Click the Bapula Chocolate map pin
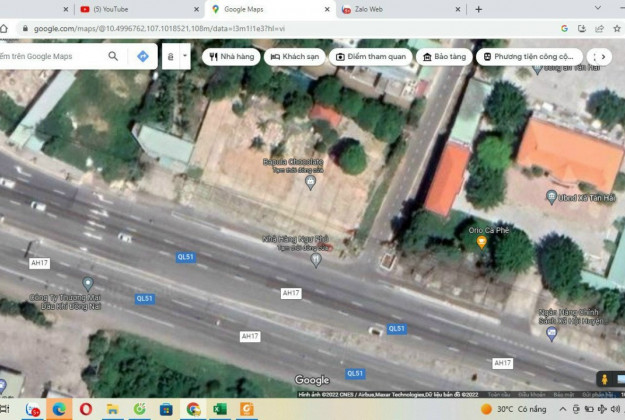625x420 pixels. (x=310, y=183)
